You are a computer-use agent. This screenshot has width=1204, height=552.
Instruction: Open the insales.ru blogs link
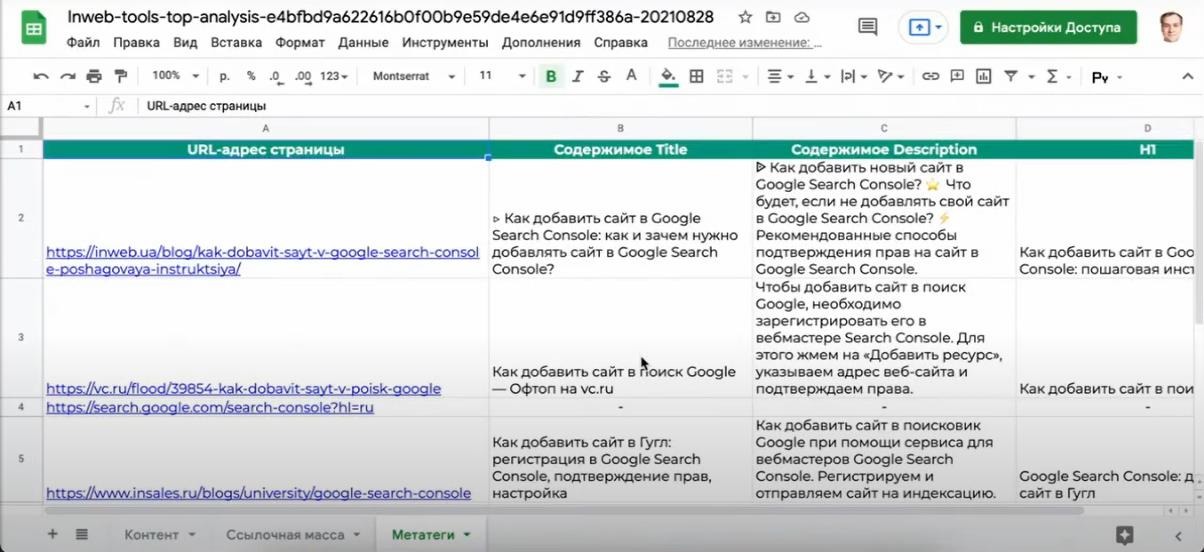pyautogui.click(x=258, y=493)
